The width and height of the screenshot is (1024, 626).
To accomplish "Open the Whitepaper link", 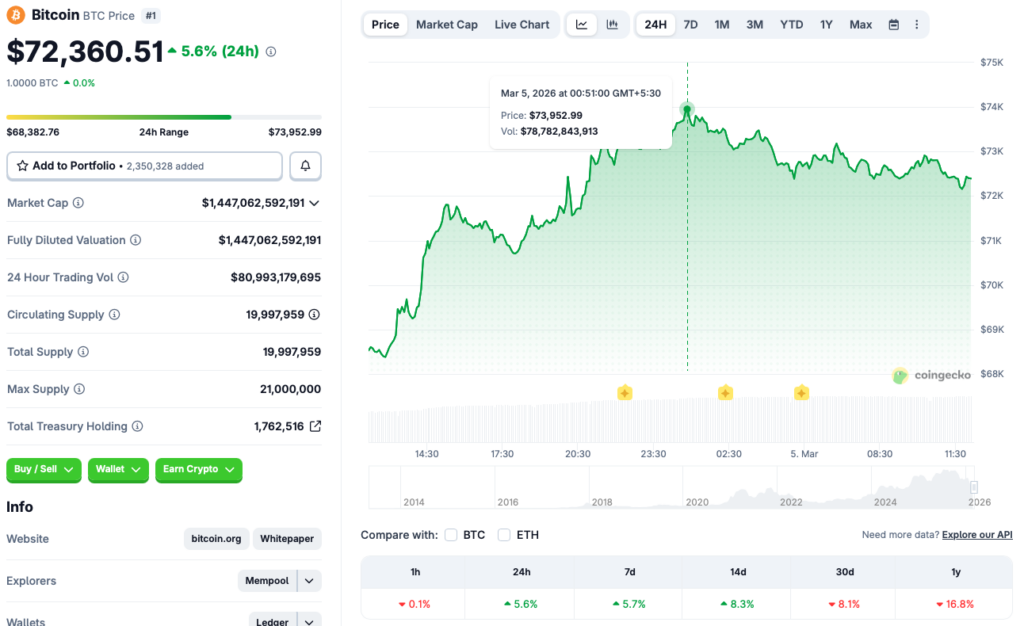I will [x=287, y=538].
